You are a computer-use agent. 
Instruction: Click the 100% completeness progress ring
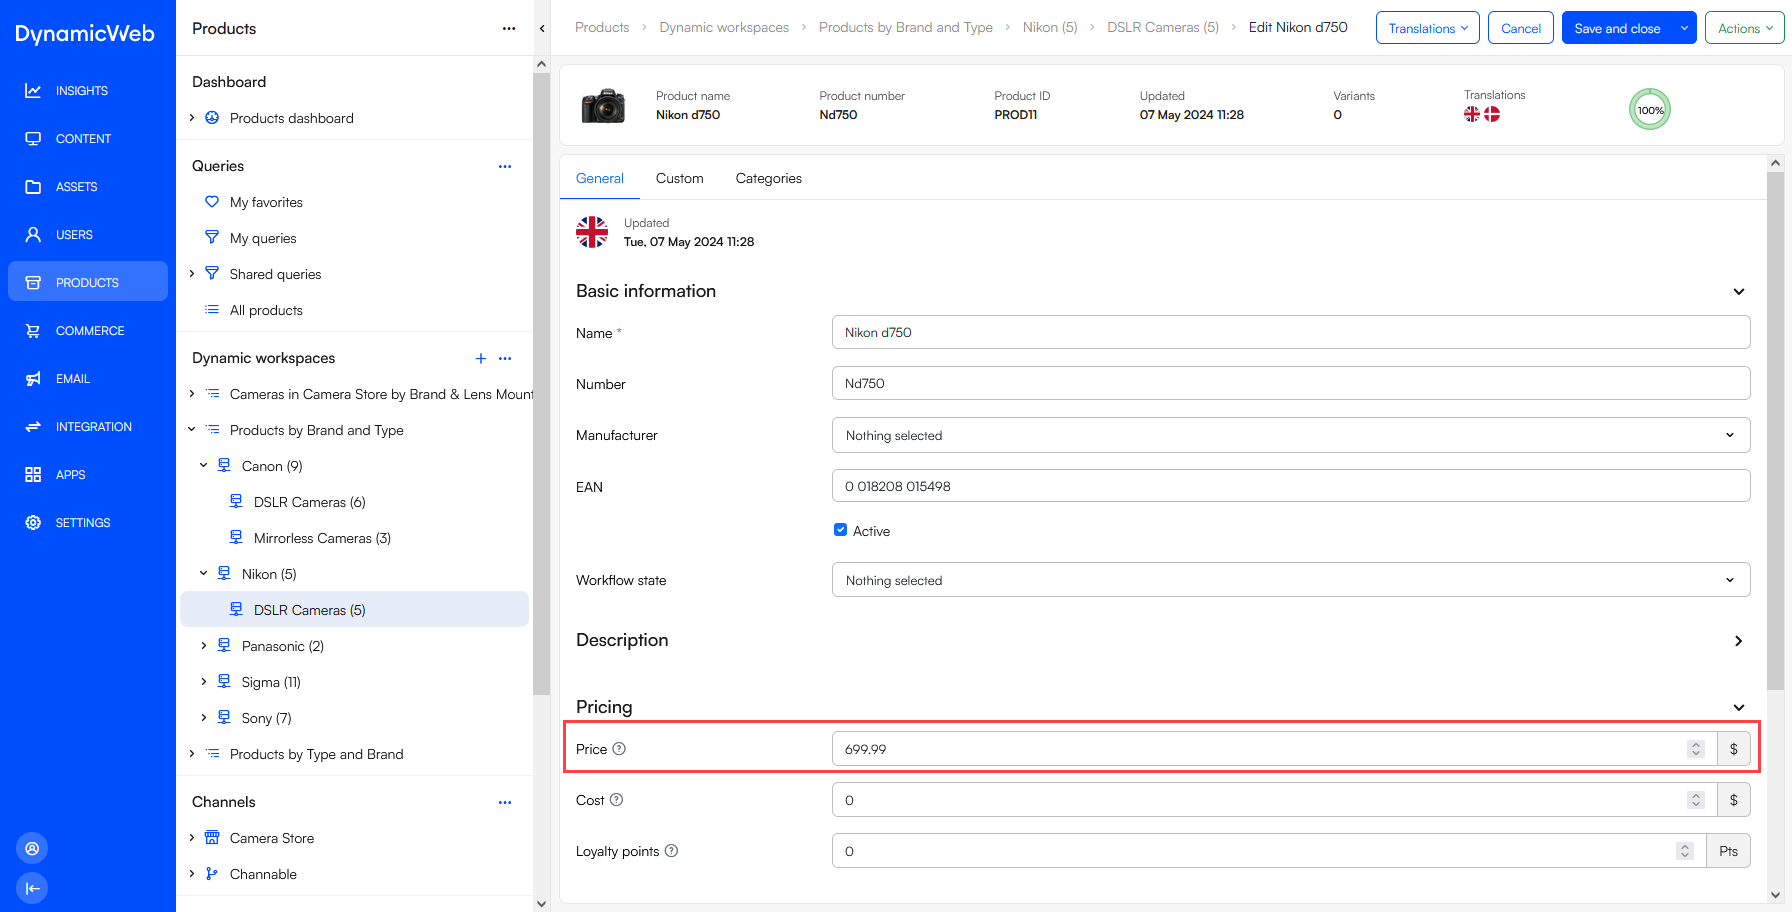tap(1650, 110)
